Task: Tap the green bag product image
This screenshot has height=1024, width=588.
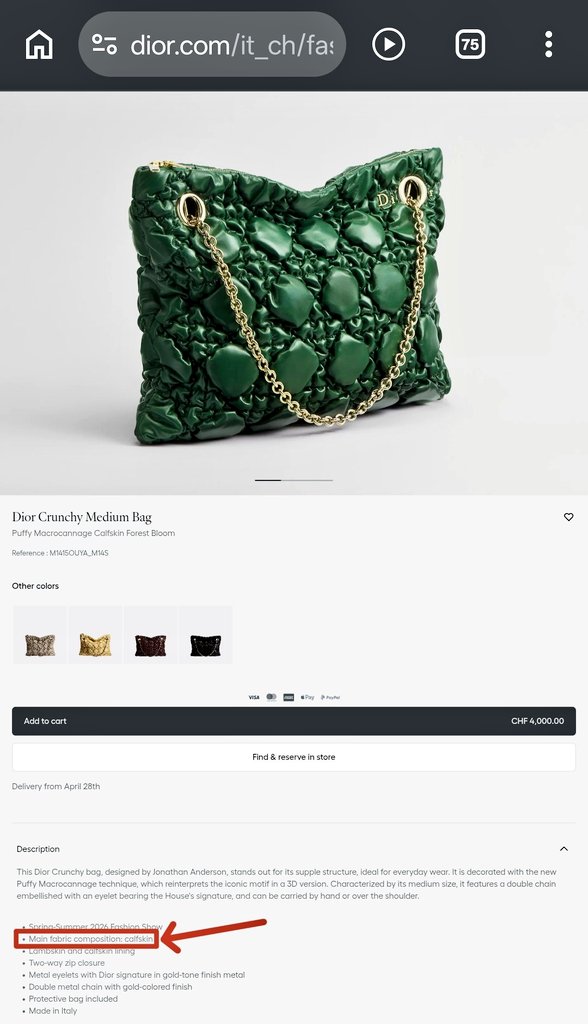Action: (x=290, y=294)
